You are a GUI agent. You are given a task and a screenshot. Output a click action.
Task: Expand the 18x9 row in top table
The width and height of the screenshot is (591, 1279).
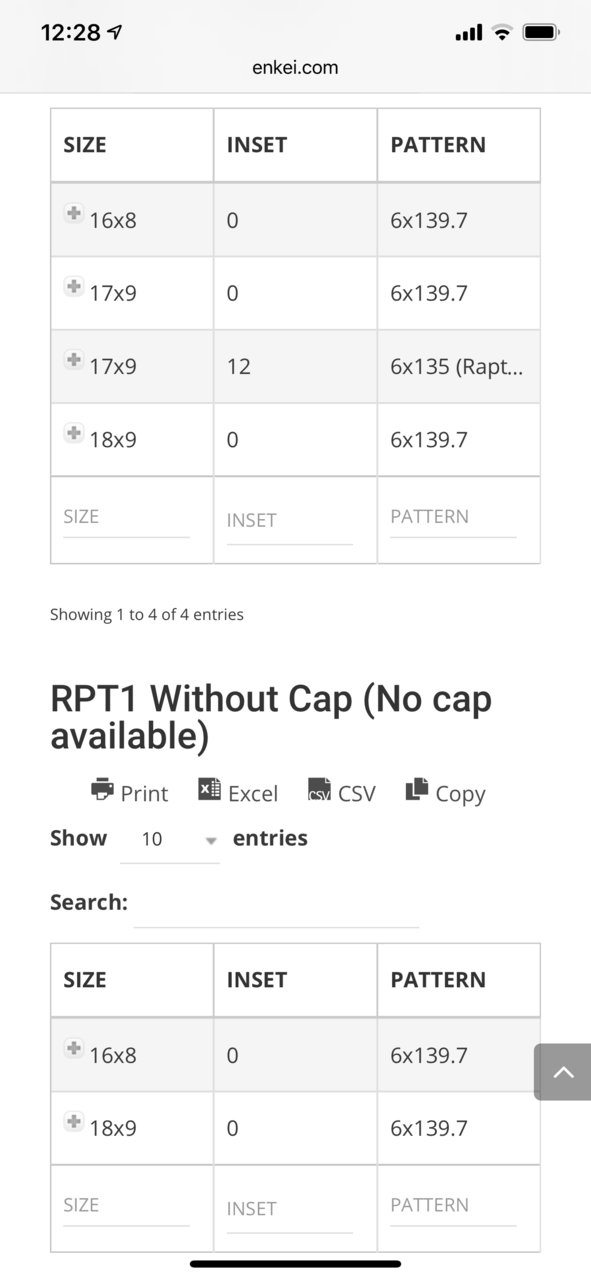(x=73, y=433)
